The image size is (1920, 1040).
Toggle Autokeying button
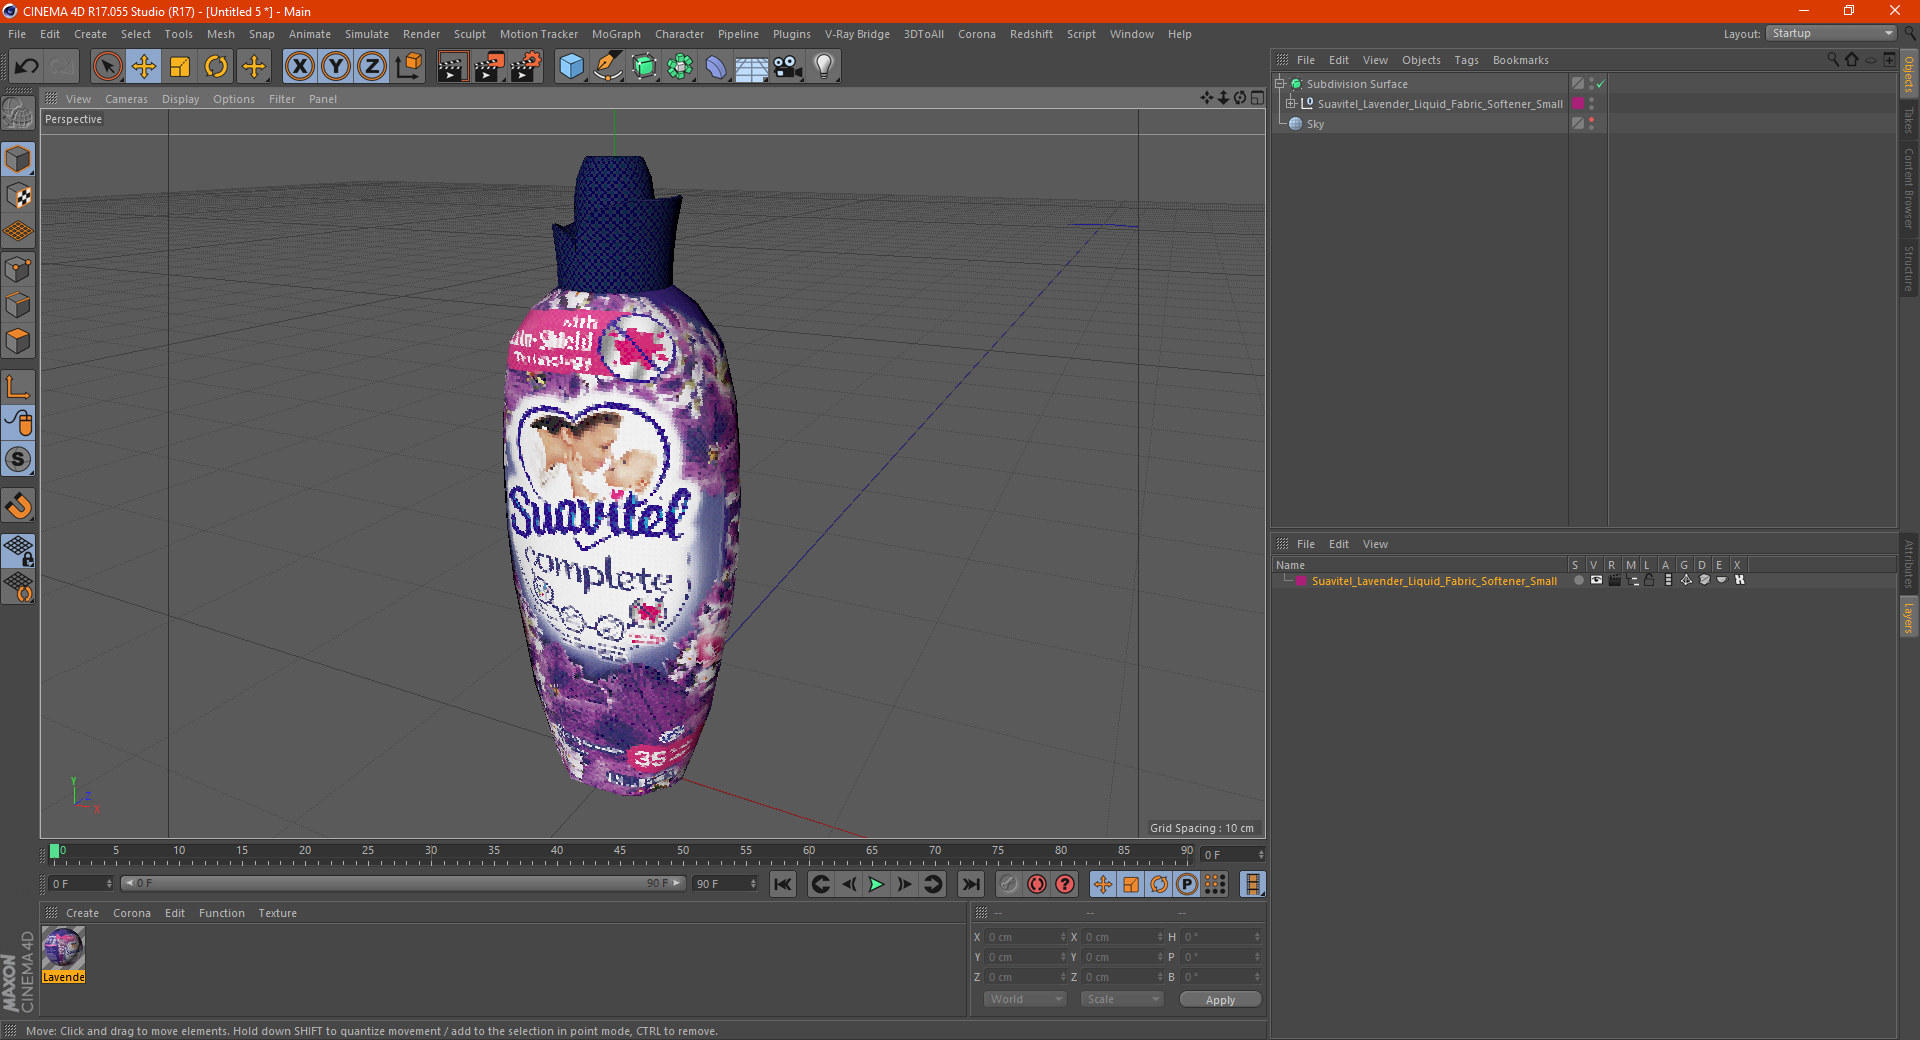pos(1037,884)
